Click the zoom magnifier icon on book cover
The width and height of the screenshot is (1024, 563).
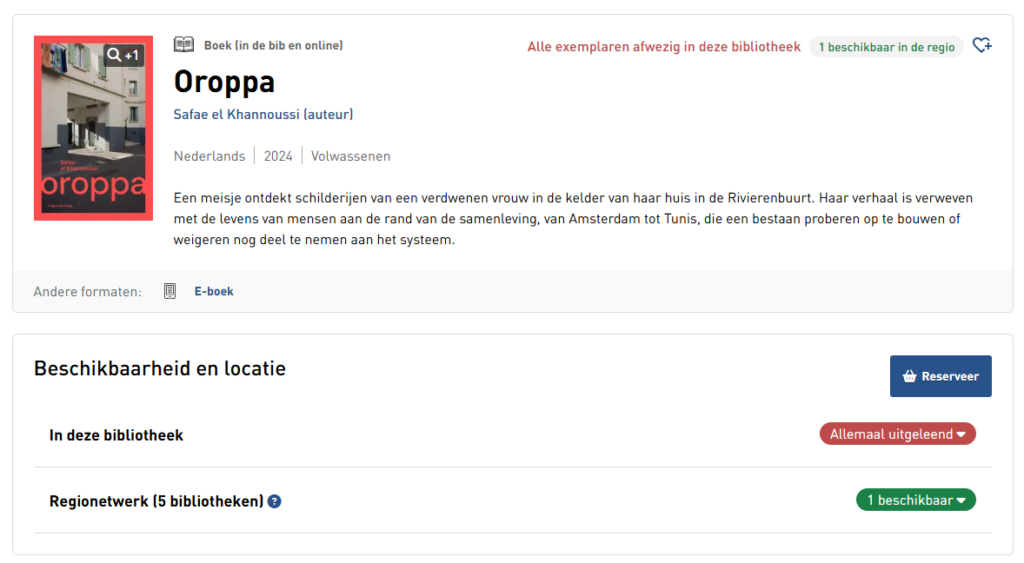(114, 54)
